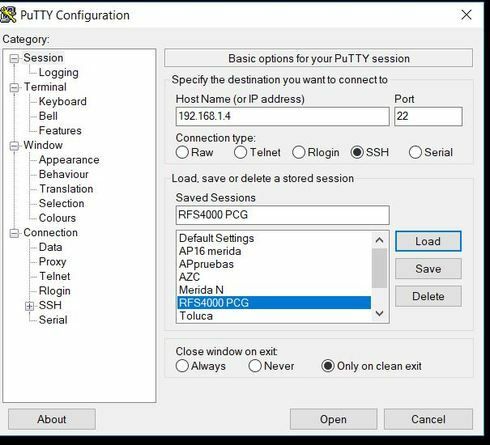The height and width of the screenshot is (445, 490).
Task: Select Merida N saved session
Action: coord(274,290)
